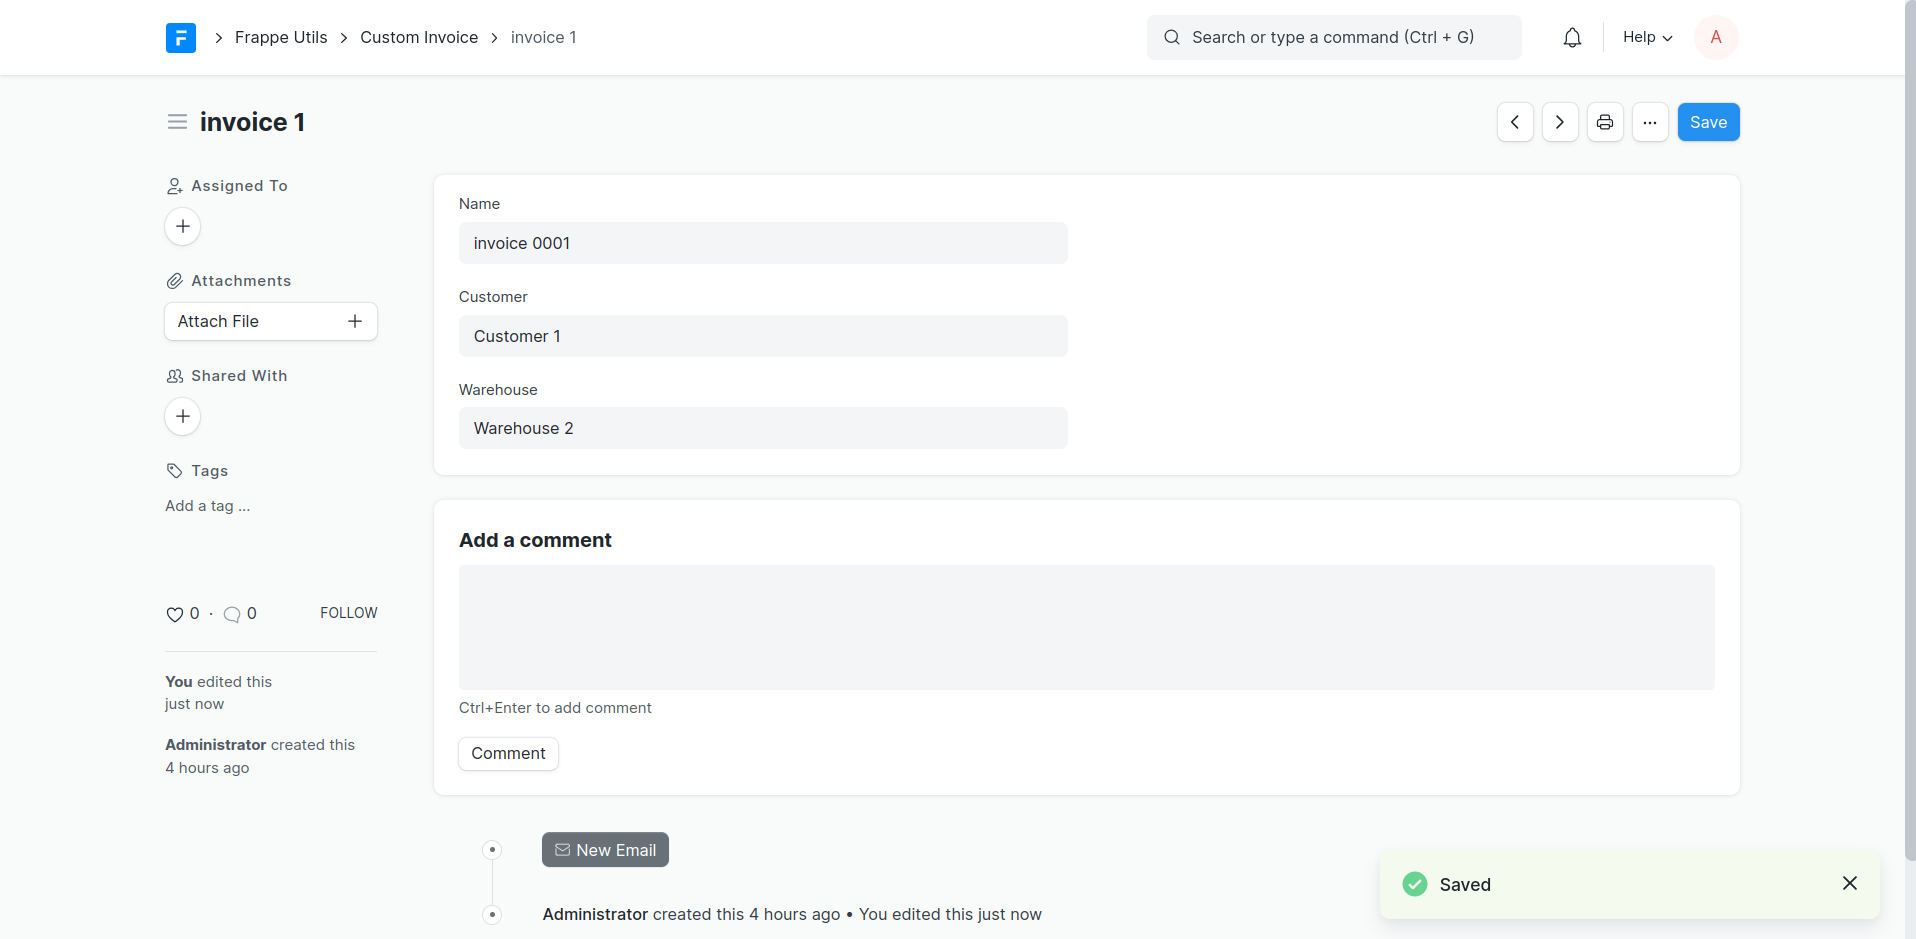Focus the search command bar

[x=1333, y=38]
